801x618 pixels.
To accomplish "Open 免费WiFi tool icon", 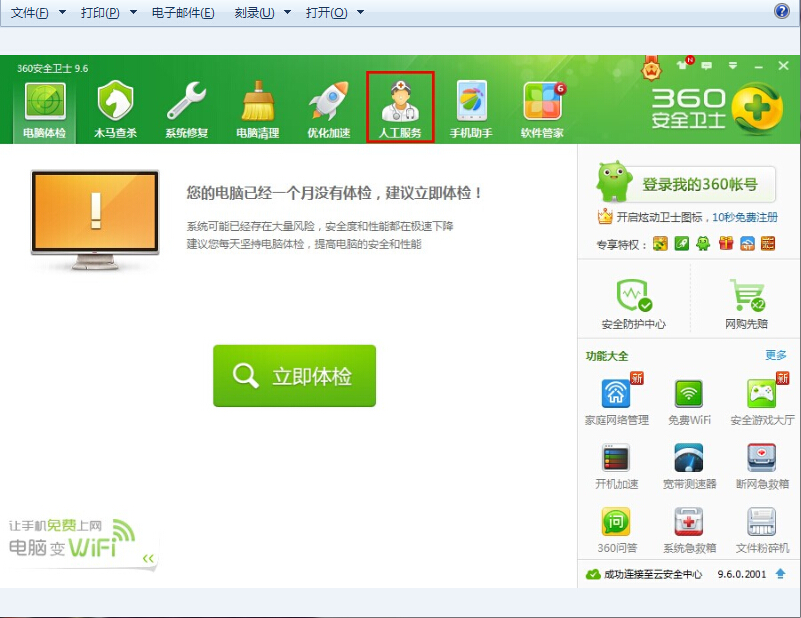I will tap(688, 394).
